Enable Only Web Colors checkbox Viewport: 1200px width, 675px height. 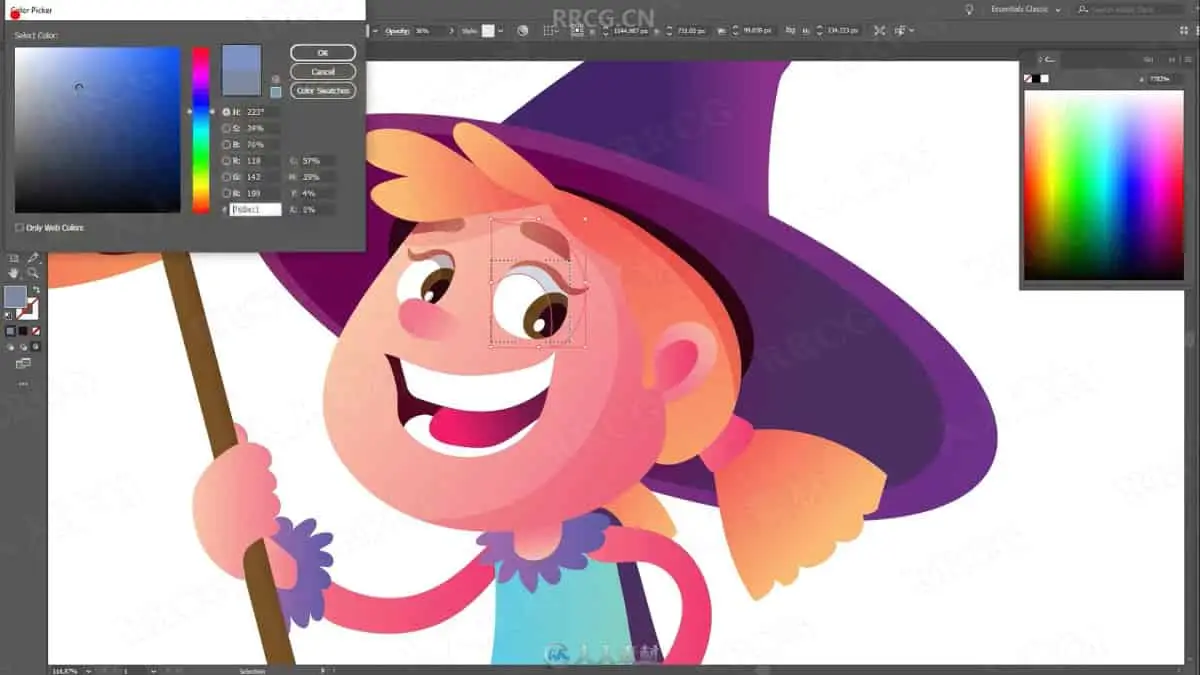[x=19, y=228]
